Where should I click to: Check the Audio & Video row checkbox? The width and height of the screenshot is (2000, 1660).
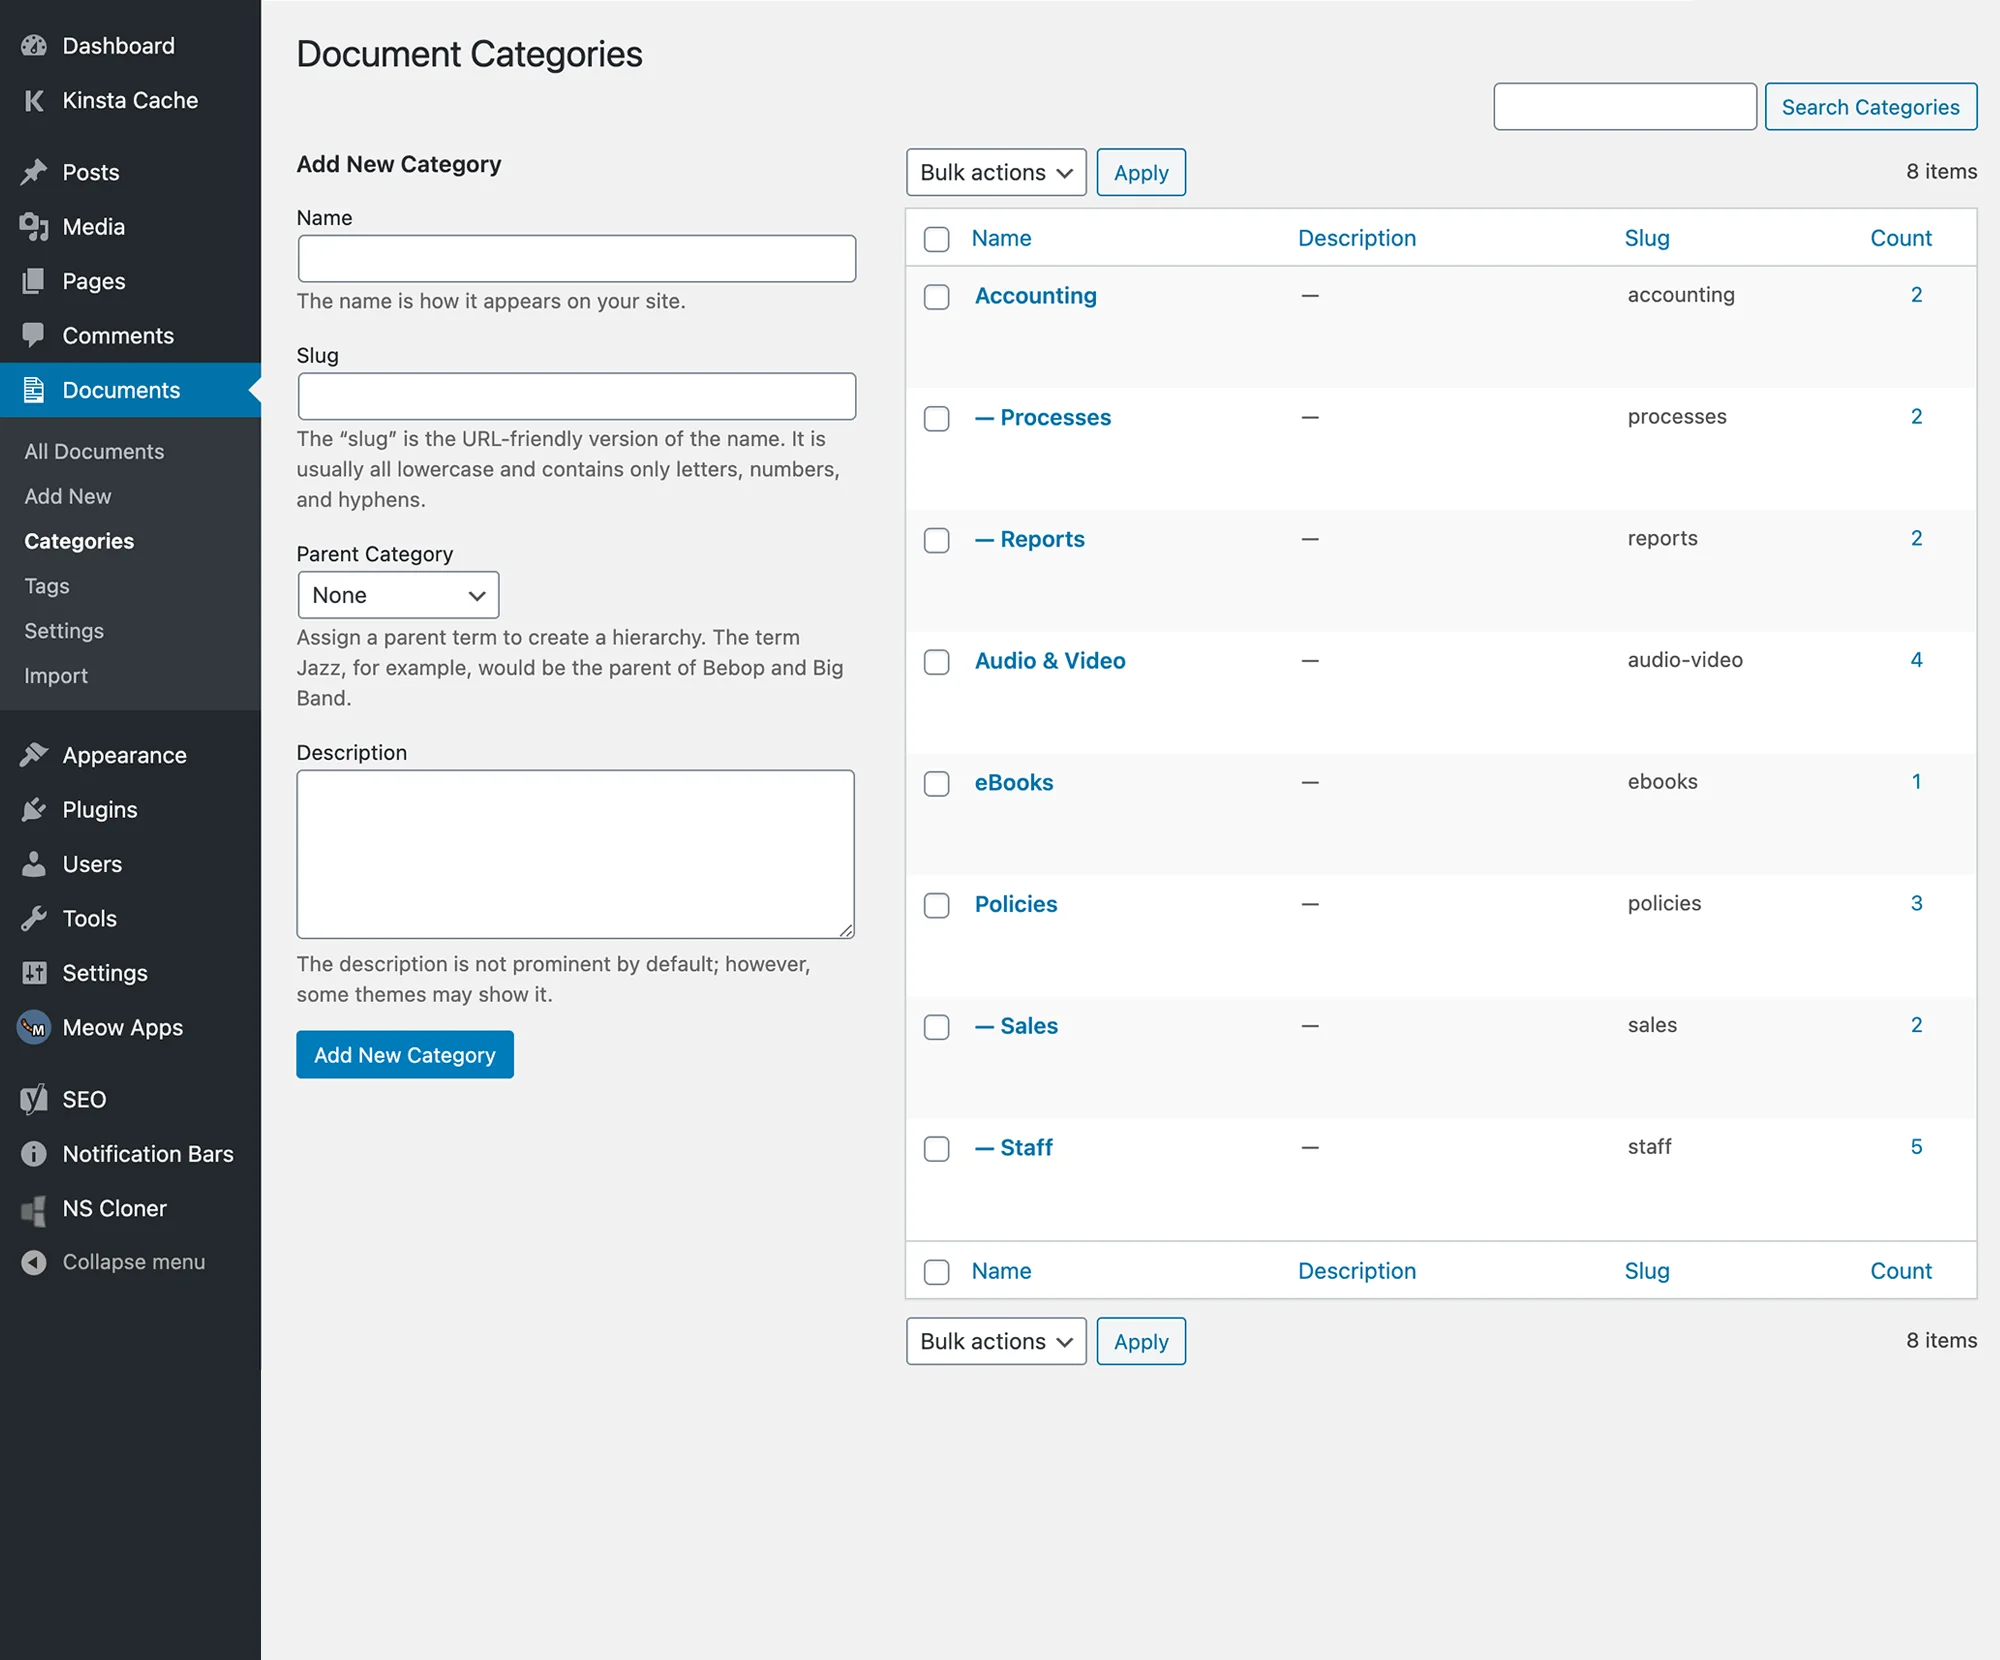point(936,662)
